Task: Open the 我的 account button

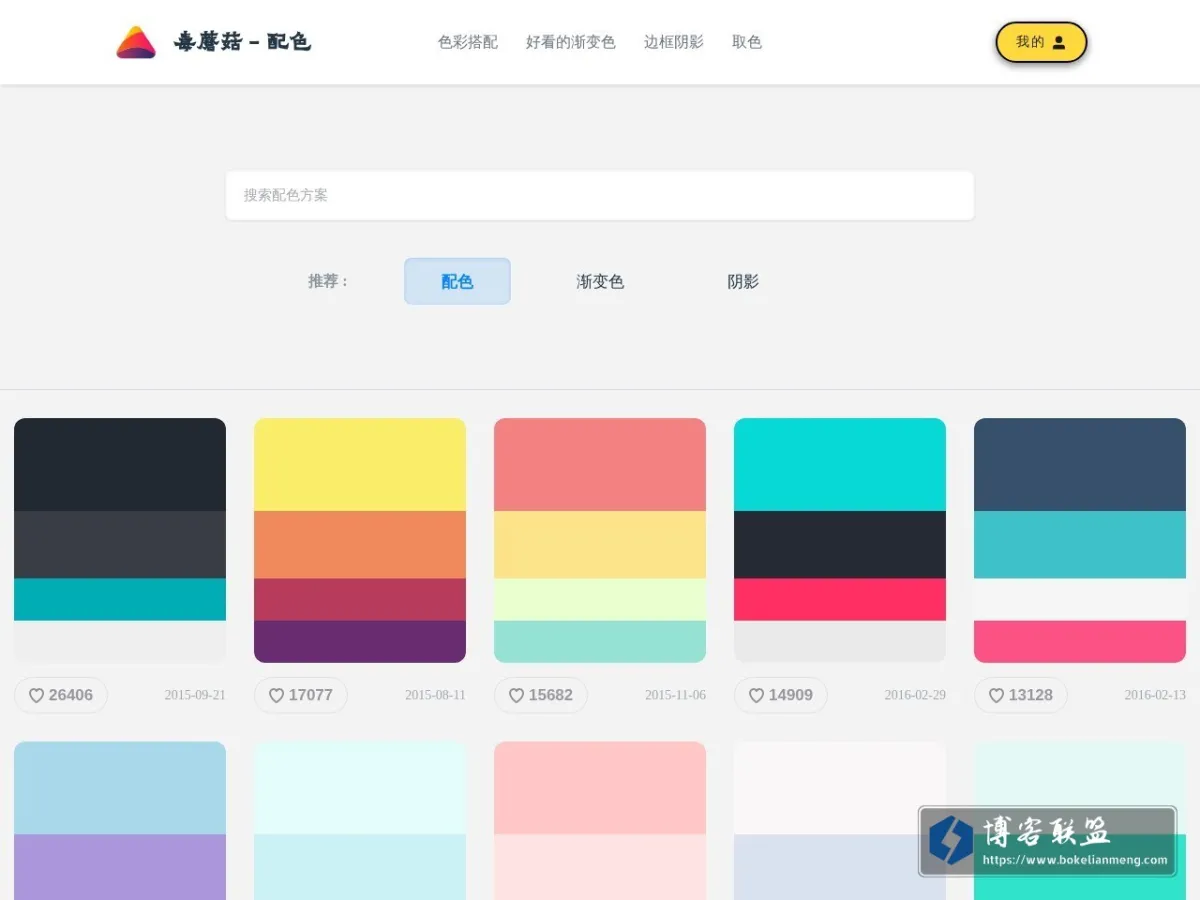Action: [x=1041, y=42]
